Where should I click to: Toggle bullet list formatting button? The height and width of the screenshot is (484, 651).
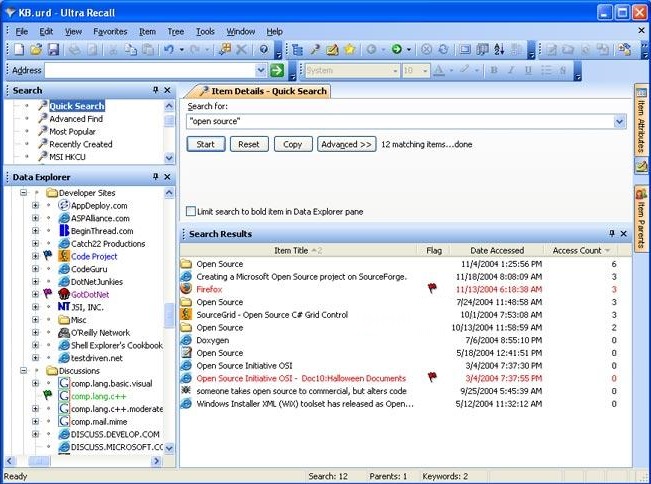click(546, 70)
